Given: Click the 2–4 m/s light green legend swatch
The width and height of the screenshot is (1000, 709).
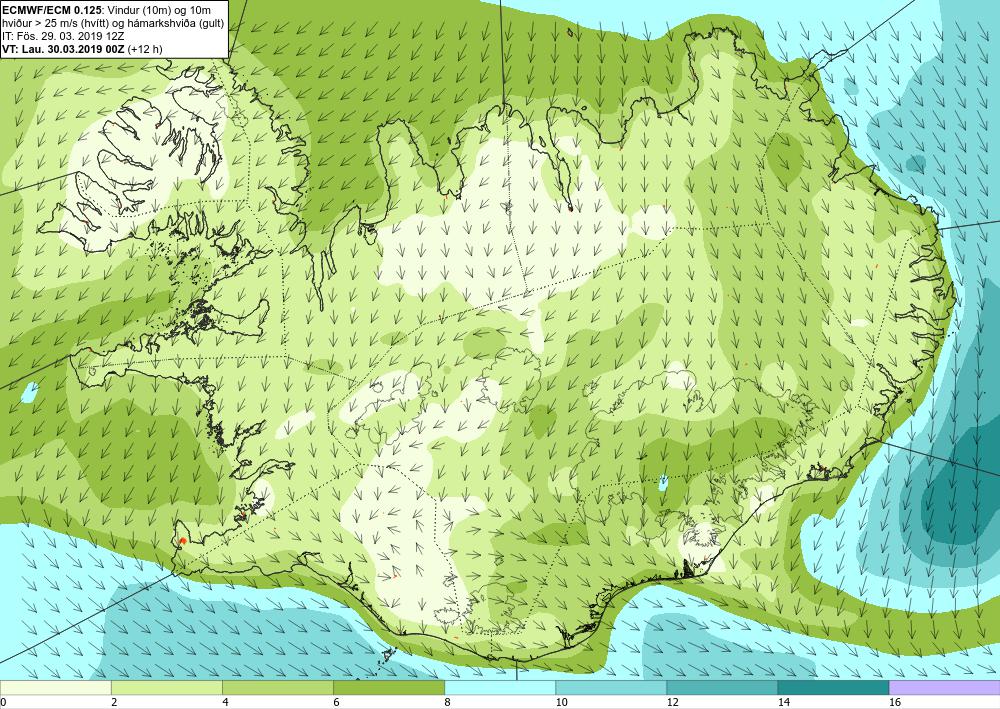Looking at the screenshot, I should click(x=166, y=687).
